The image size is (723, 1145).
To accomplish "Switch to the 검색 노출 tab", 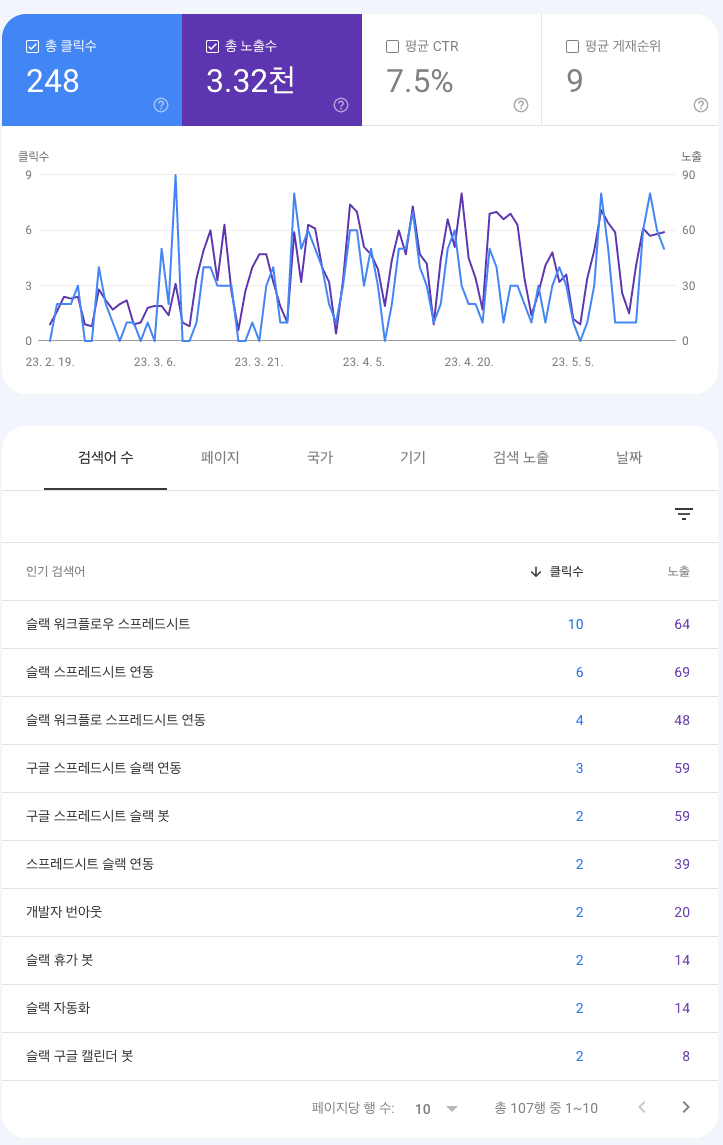I will coord(521,458).
